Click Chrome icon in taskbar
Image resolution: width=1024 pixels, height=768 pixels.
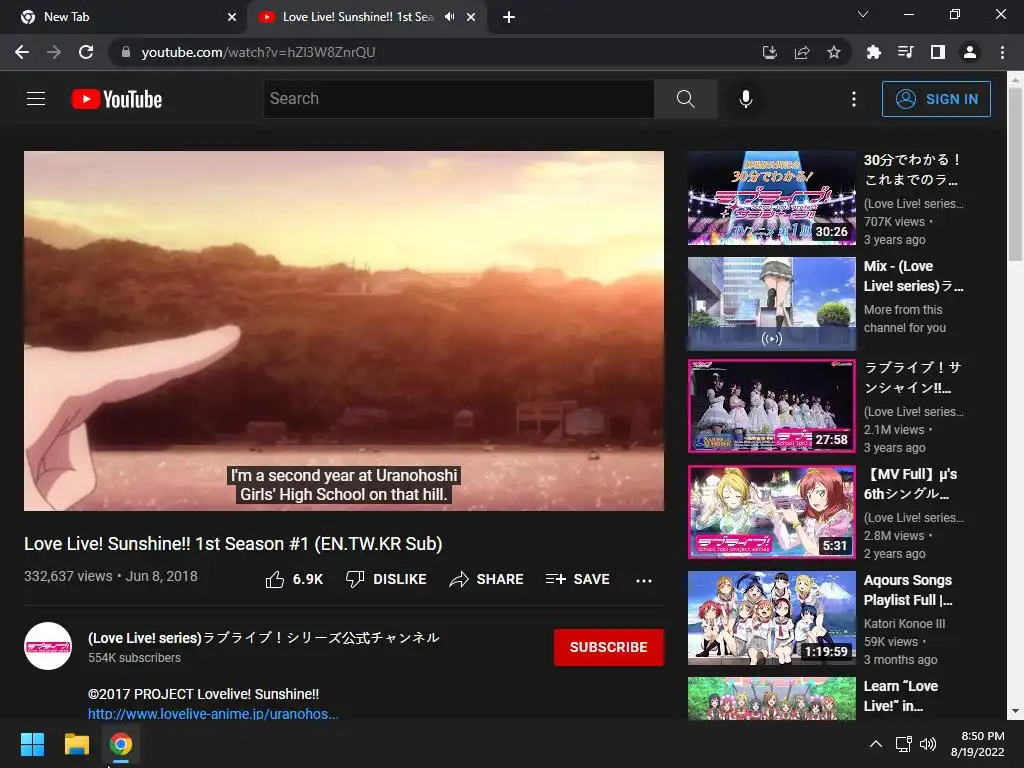(x=120, y=744)
